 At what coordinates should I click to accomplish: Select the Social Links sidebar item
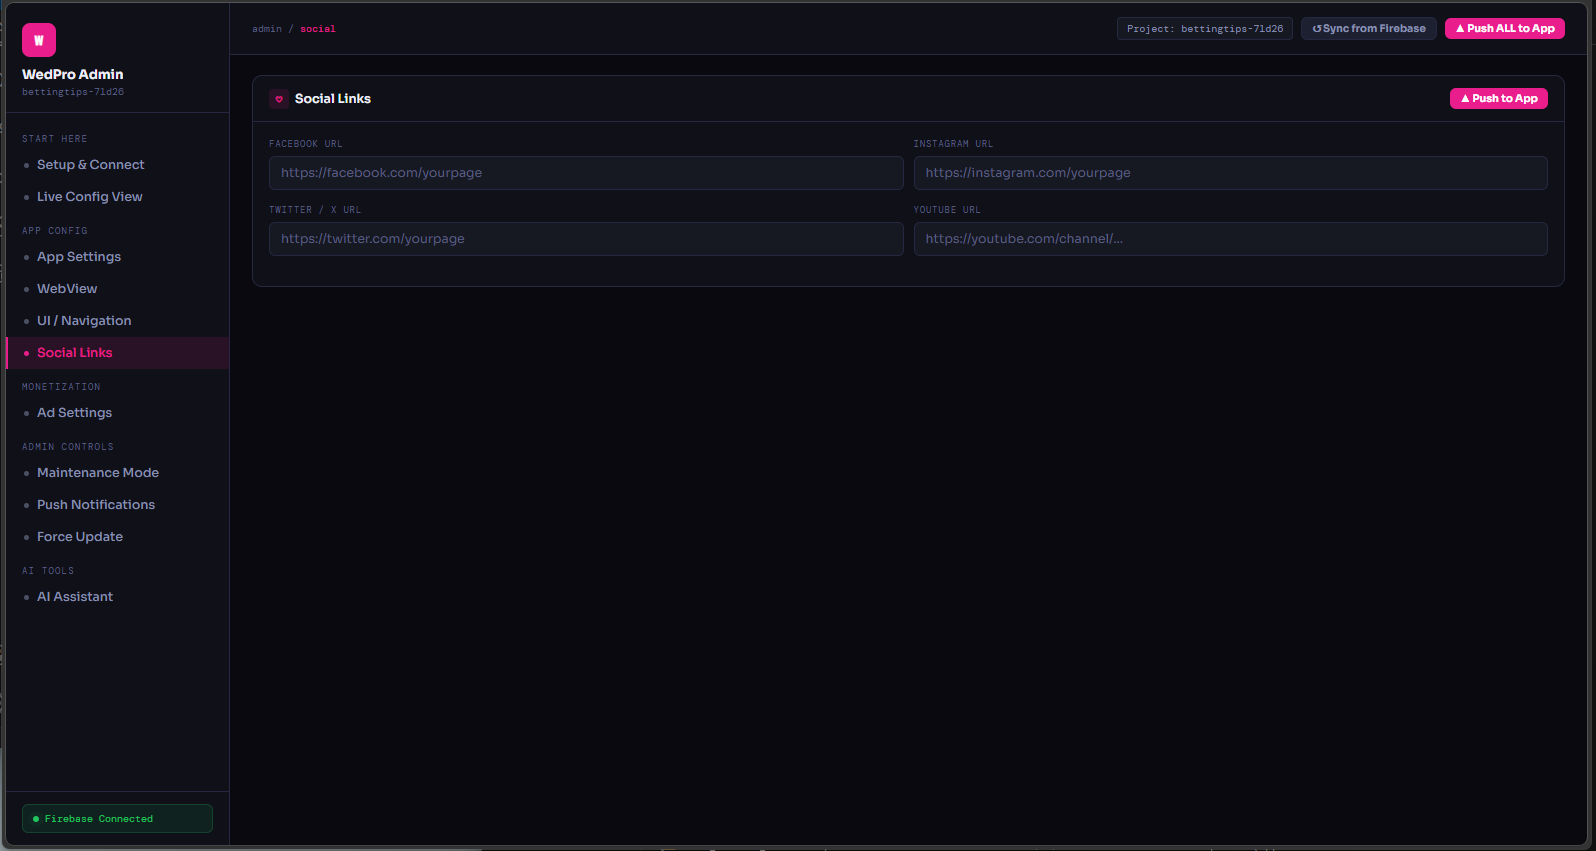pos(118,353)
